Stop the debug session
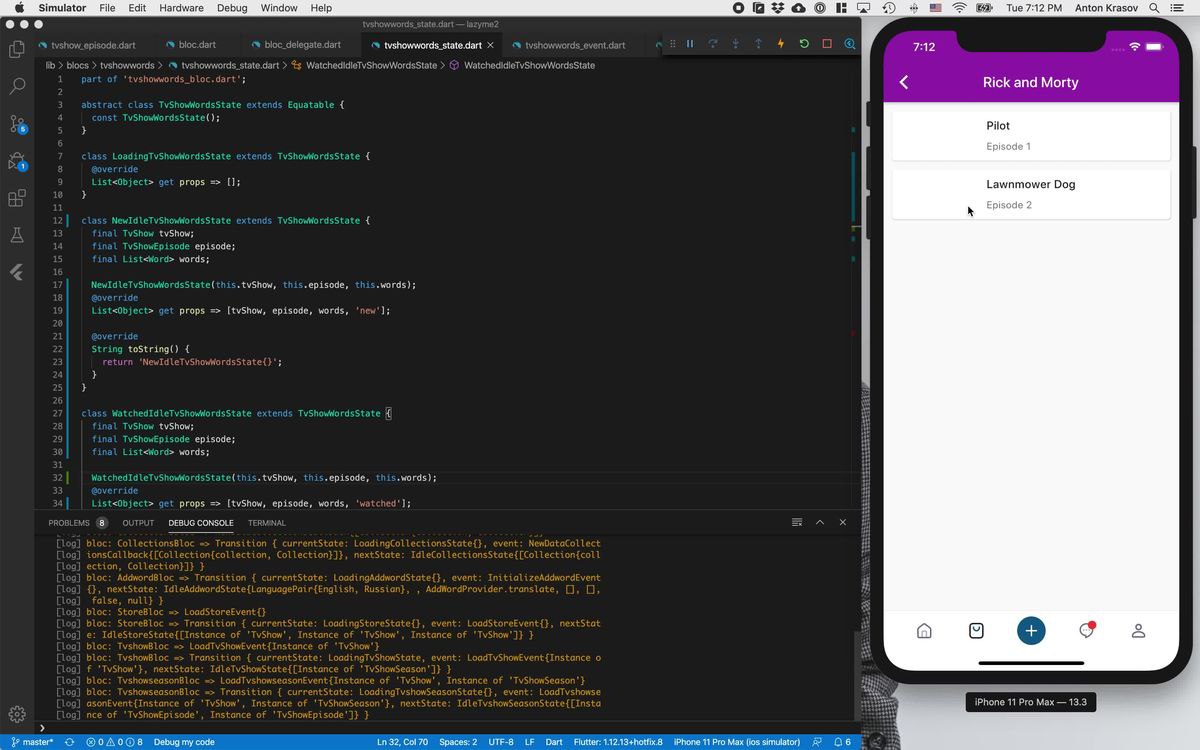Image resolution: width=1200 pixels, height=750 pixels. [x=827, y=44]
